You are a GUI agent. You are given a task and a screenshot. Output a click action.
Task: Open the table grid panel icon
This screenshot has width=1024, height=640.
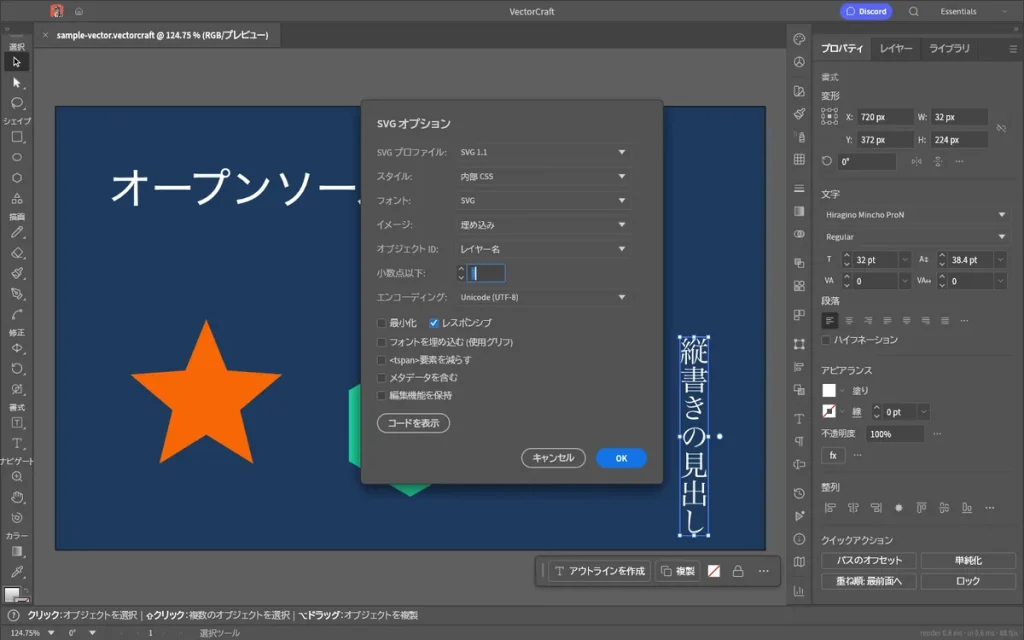[x=799, y=159]
